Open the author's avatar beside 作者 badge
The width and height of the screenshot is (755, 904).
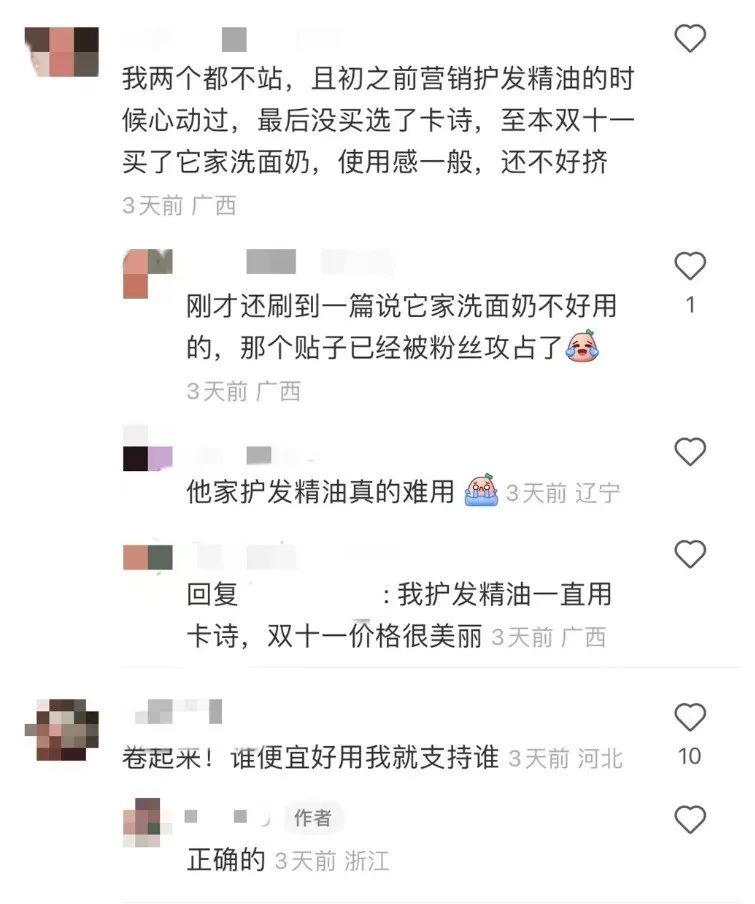148,823
